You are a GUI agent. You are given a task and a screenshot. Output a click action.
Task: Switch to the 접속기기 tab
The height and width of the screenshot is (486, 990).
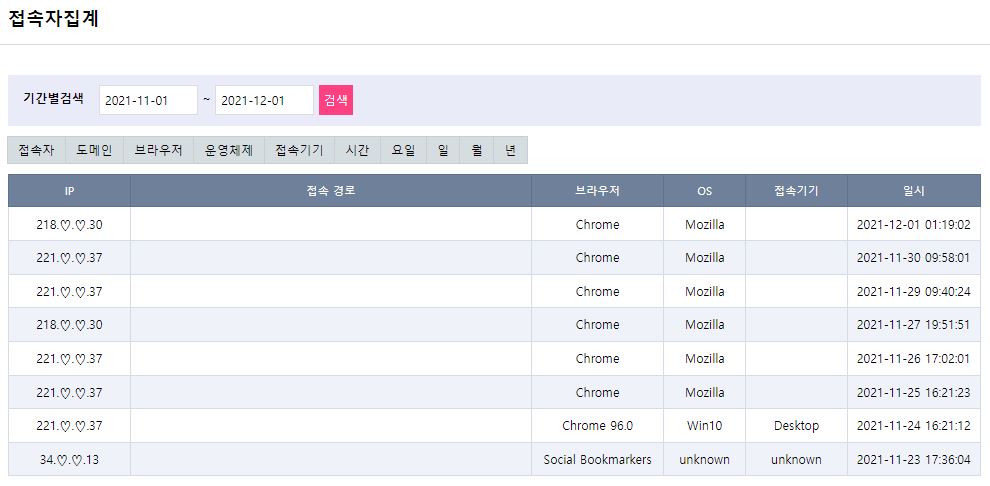click(299, 150)
